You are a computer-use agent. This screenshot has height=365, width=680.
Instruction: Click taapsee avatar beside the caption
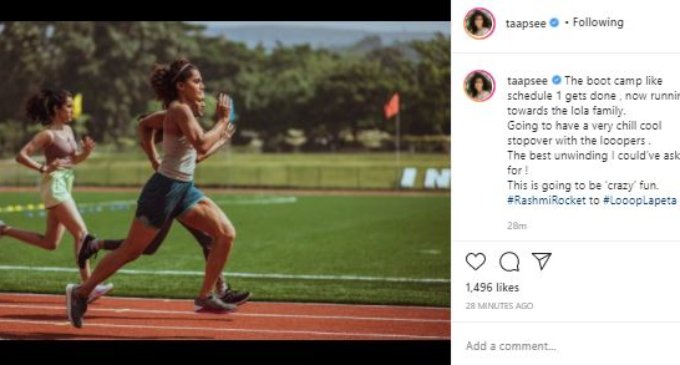tap(479, 86)
